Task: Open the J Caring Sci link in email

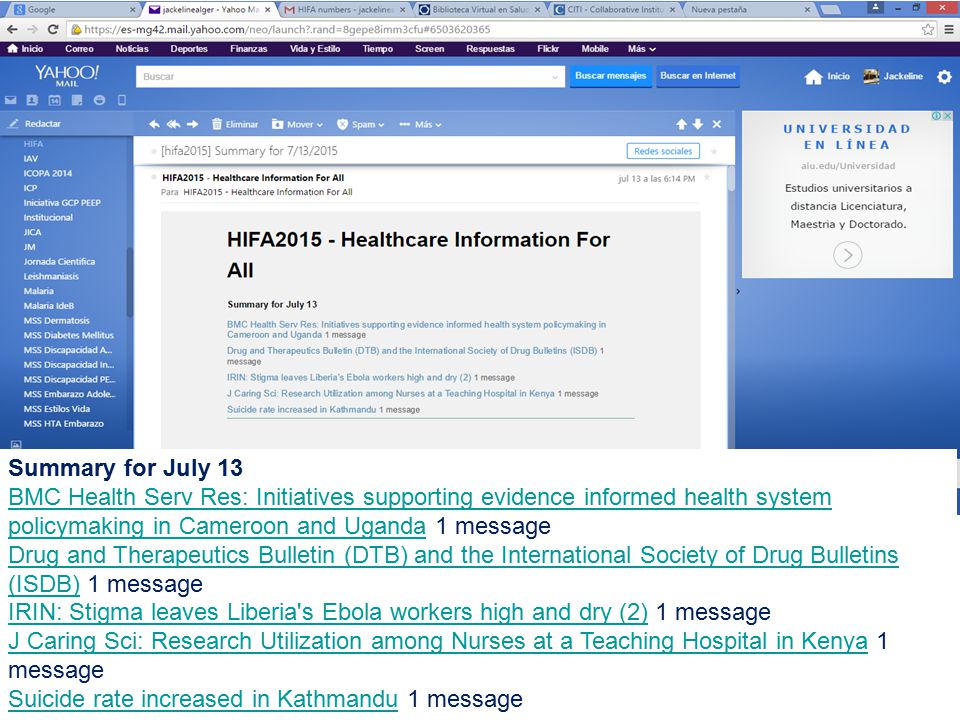Action: click(391, 394)
